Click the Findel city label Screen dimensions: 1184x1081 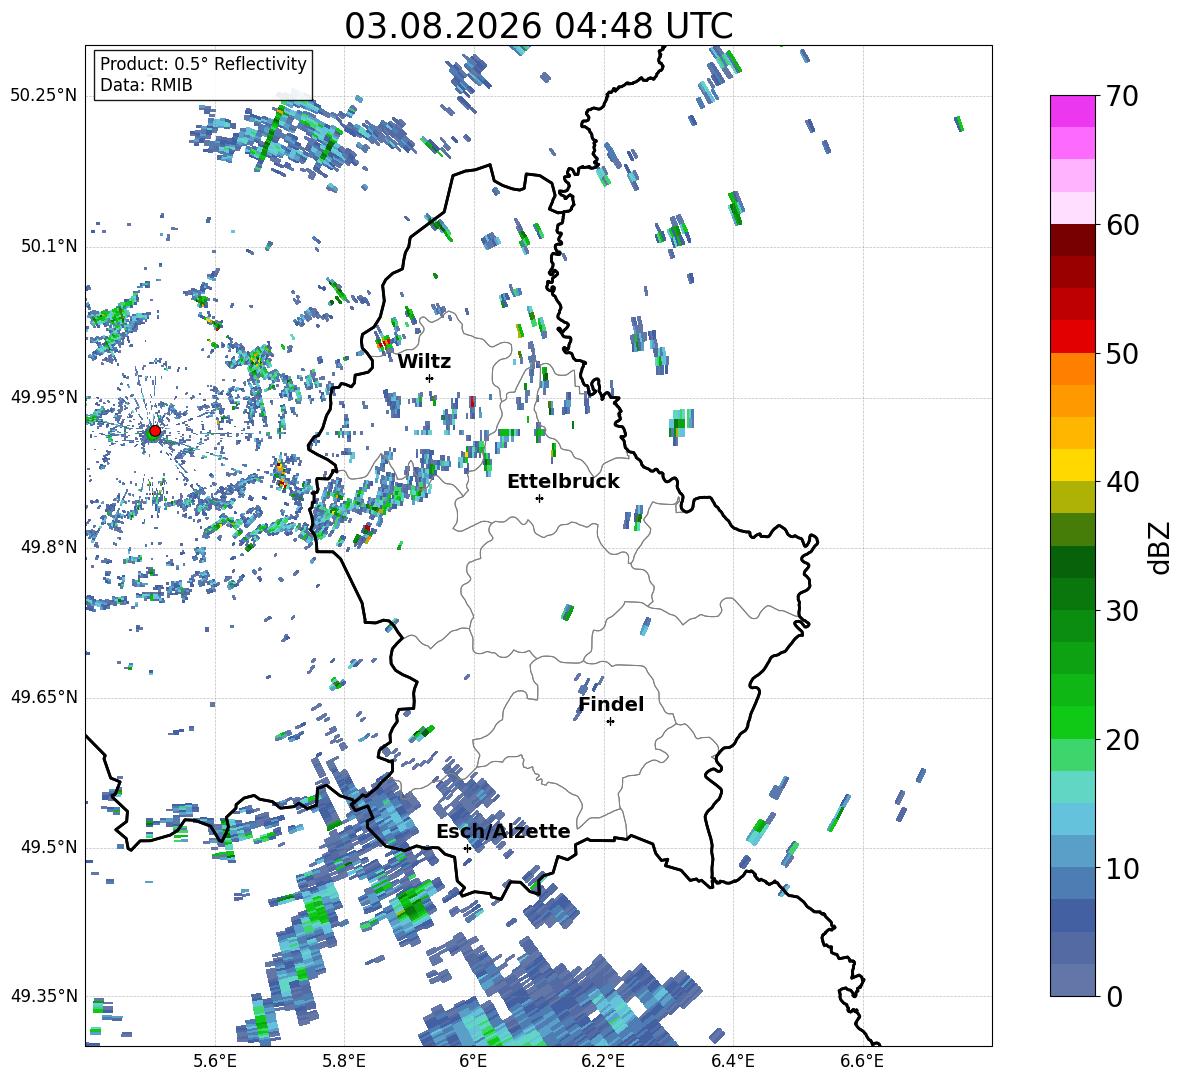(x=611, y=704)
